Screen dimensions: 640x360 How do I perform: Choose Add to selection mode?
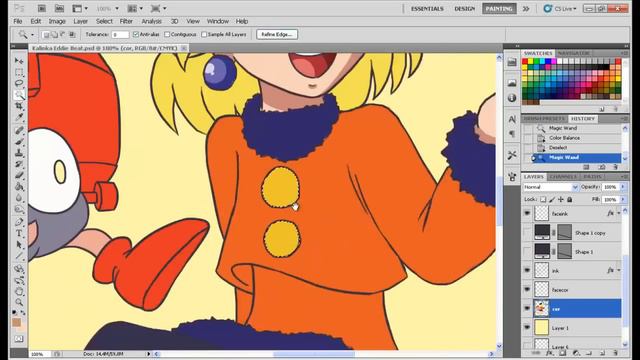click(x=54, y=35)
